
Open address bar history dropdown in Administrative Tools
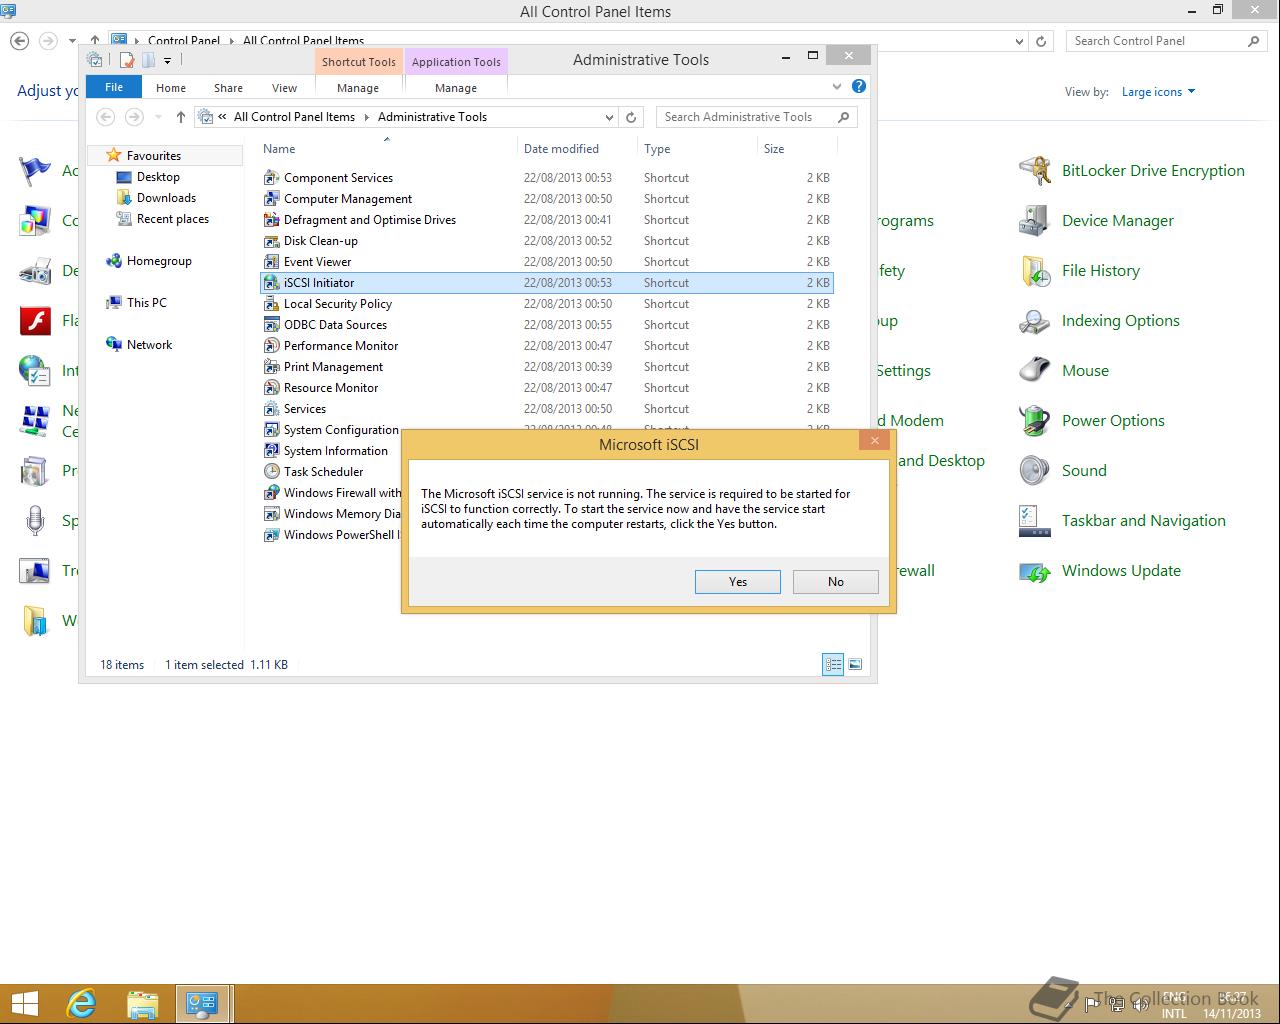pyautogui.click(x=609, y=117)
